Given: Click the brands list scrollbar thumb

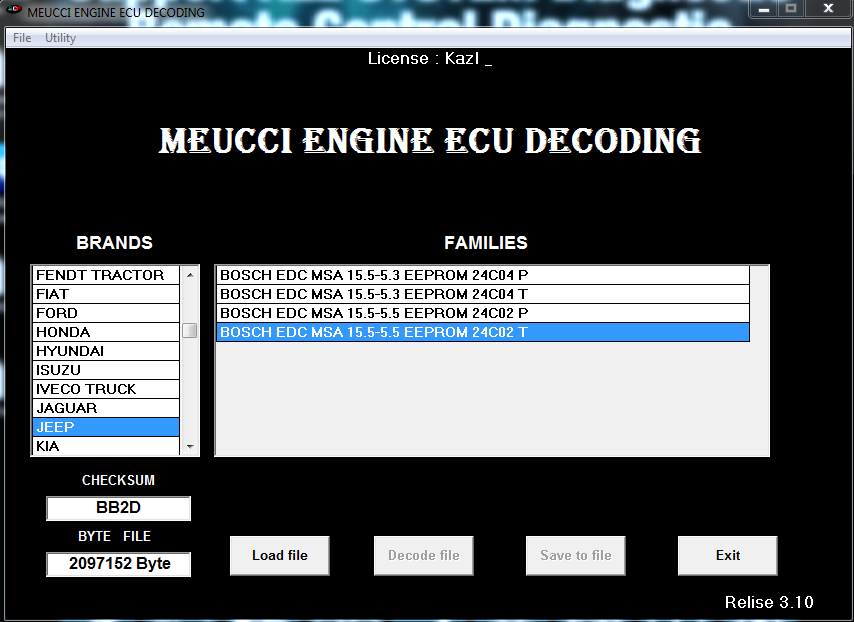Looking at the screenshot, I should point(190,331).
